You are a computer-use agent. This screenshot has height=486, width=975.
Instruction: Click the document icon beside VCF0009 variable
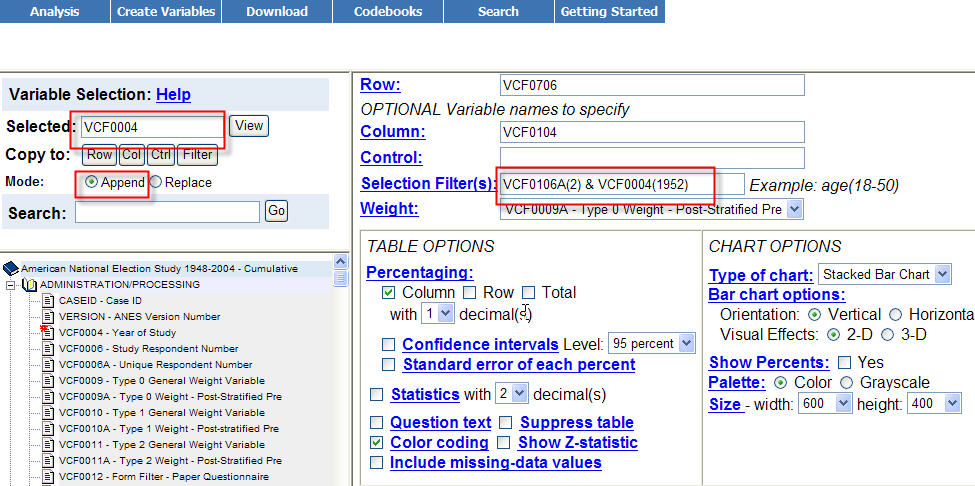click(48, 380)
